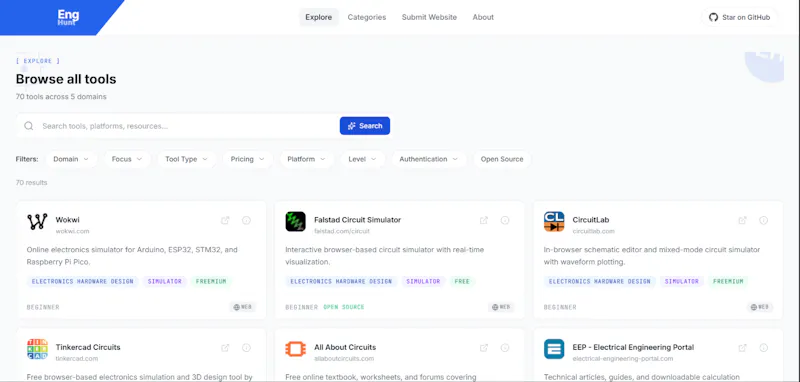Screen dimensions: 800x382
Task: Open the Tool Type filter dropdown
Action: 186,159
